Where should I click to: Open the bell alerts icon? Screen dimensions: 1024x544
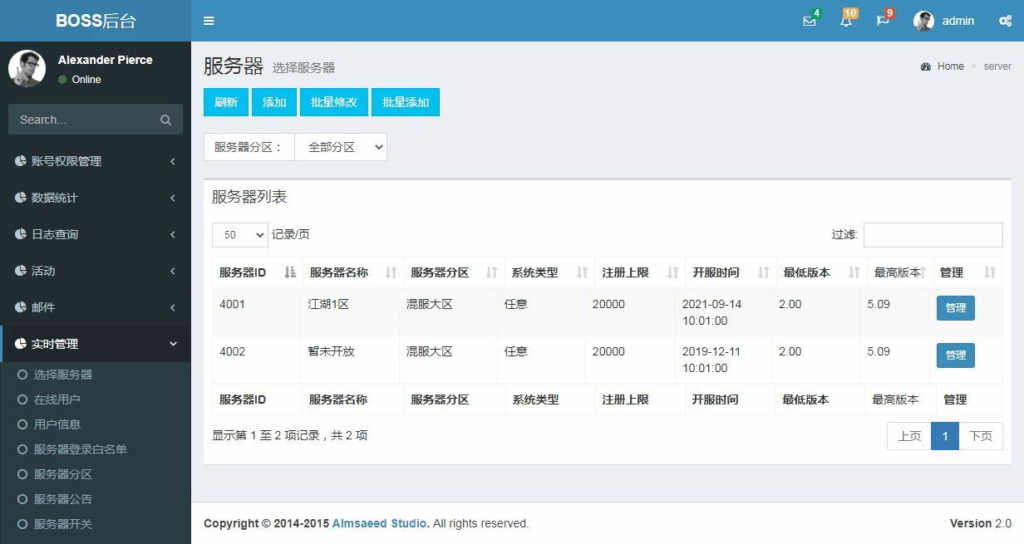(846, 21)
